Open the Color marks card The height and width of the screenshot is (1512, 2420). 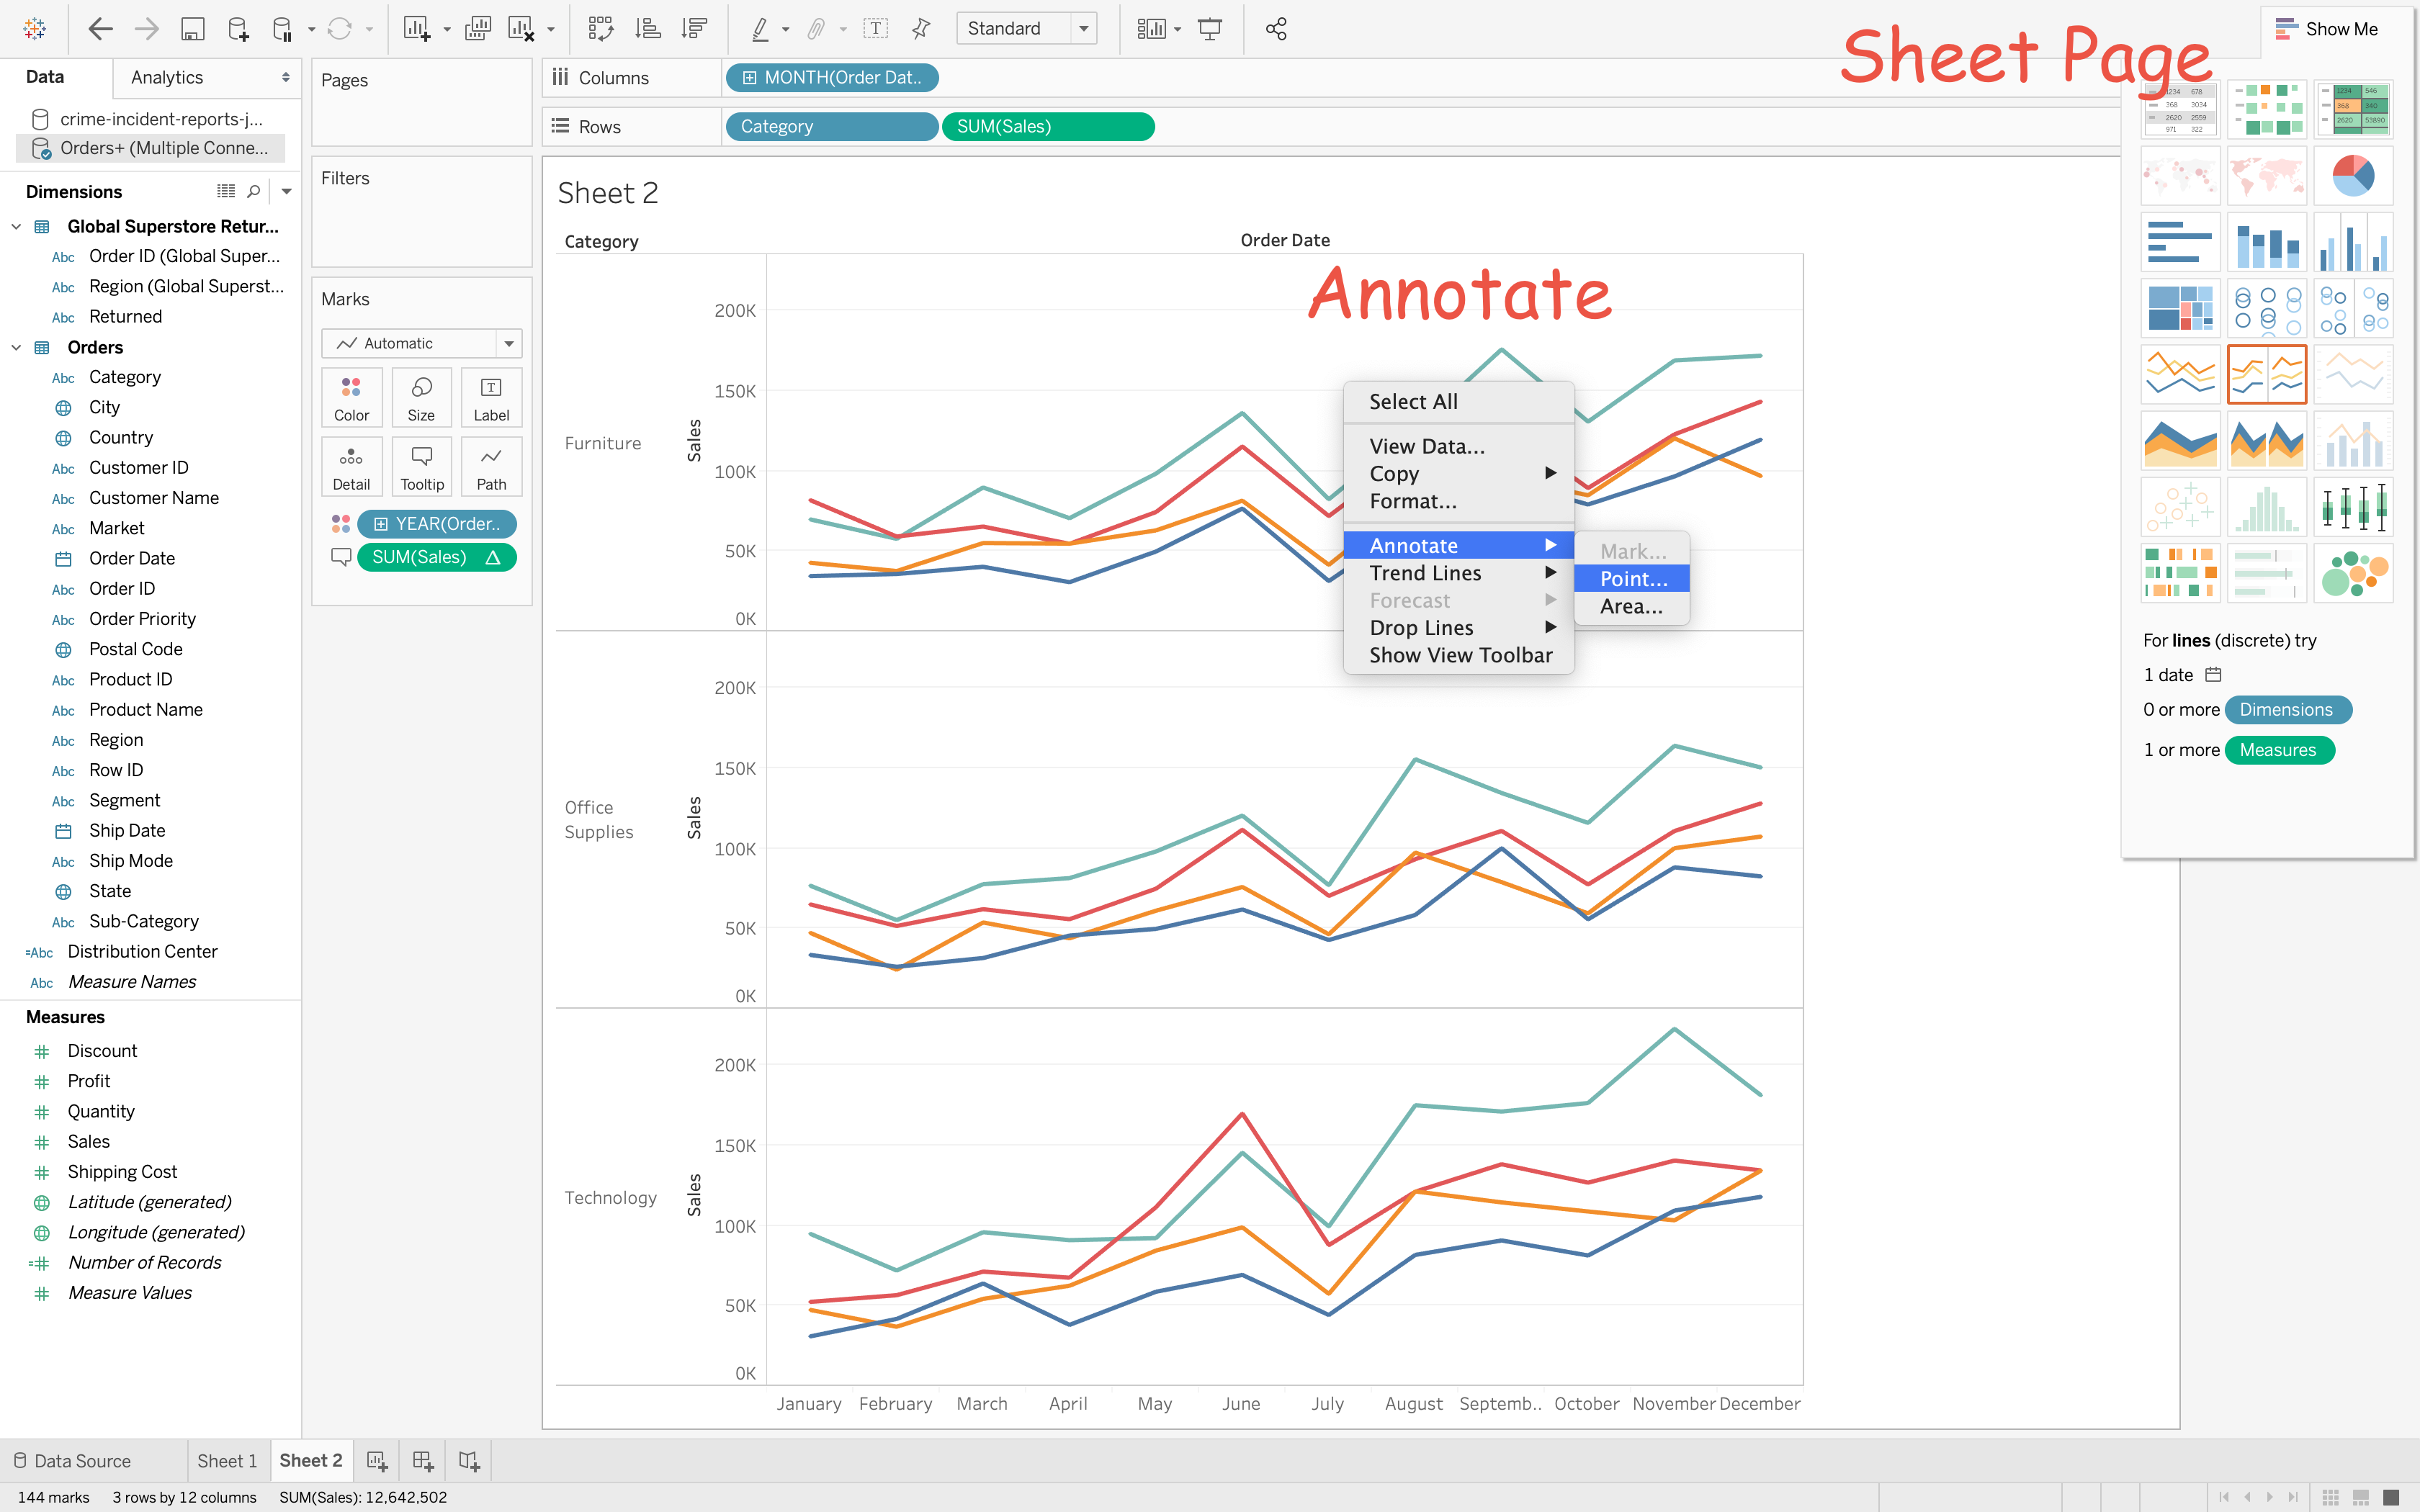point(351,398)
